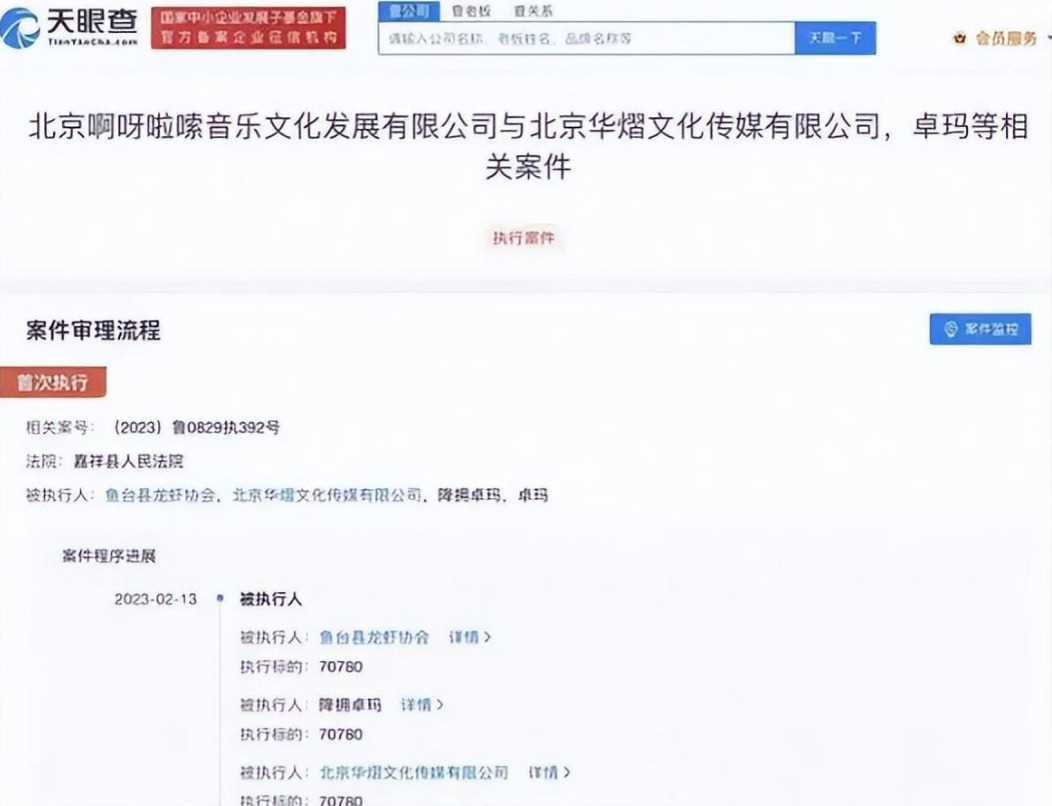Click the crown icon beside 会员服务
Screen dimensions: 1052x806
click(960, 39)
